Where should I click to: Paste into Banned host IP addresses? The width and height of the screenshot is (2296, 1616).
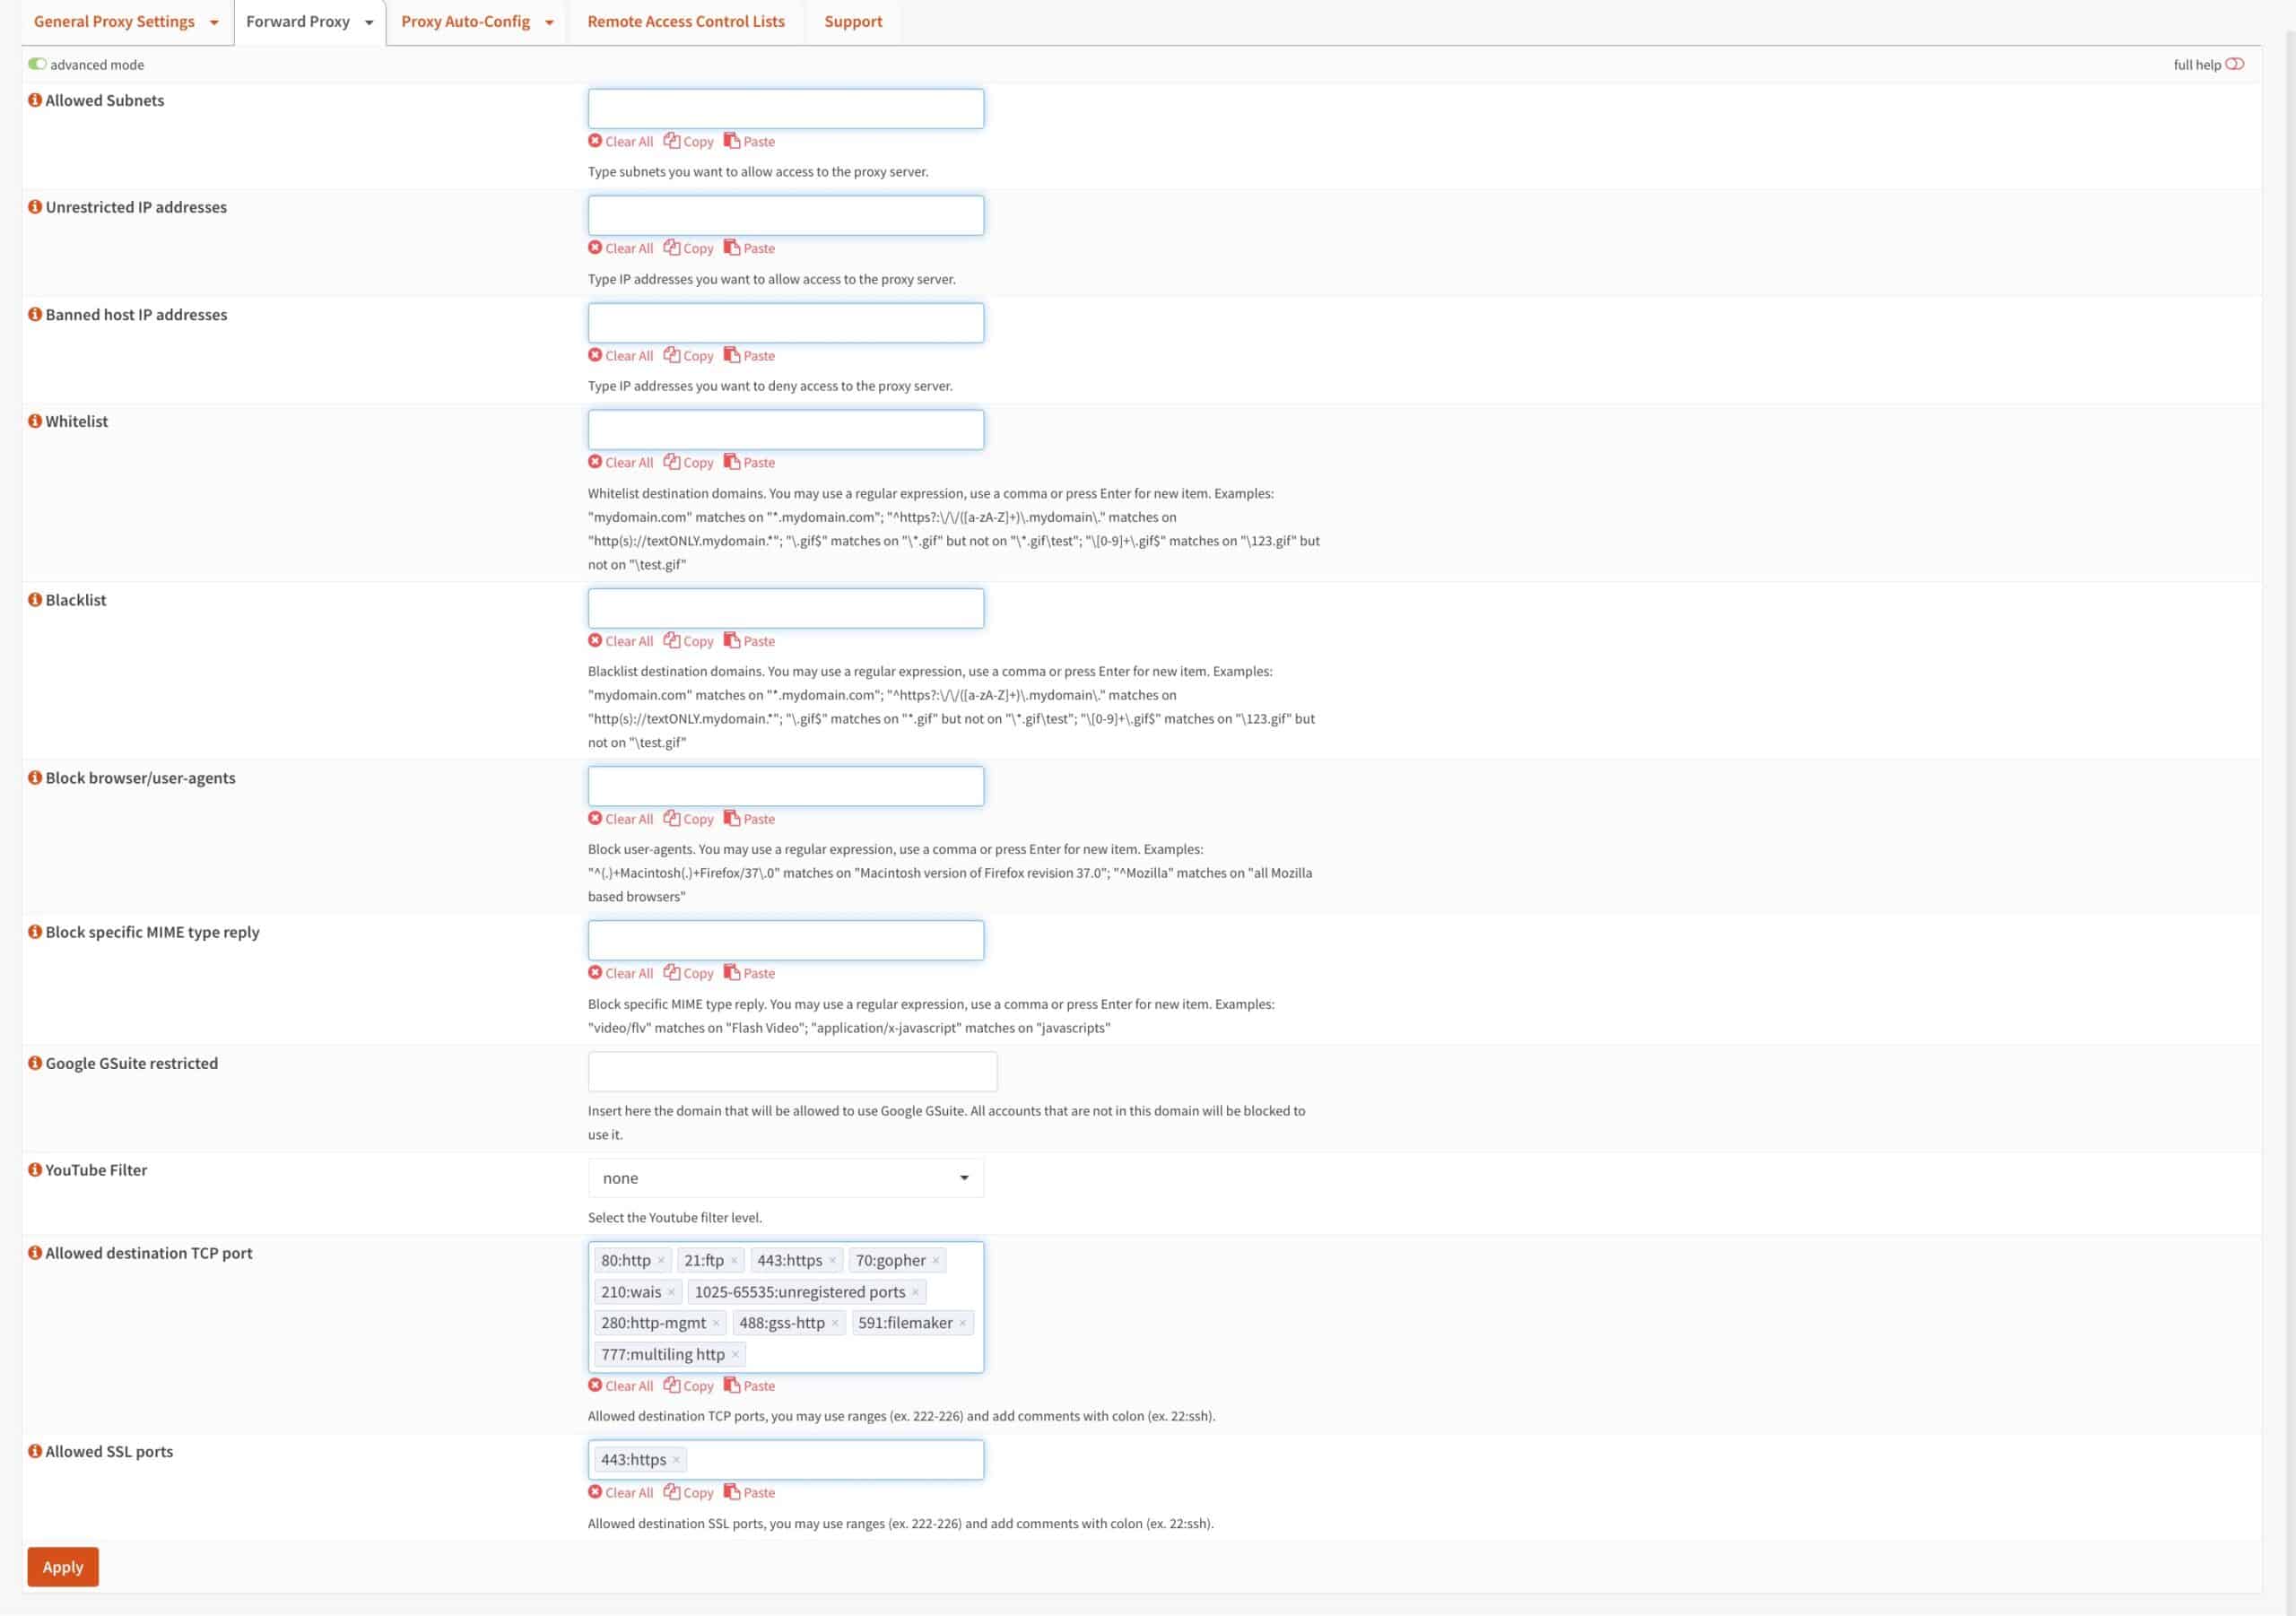(758, 355)
